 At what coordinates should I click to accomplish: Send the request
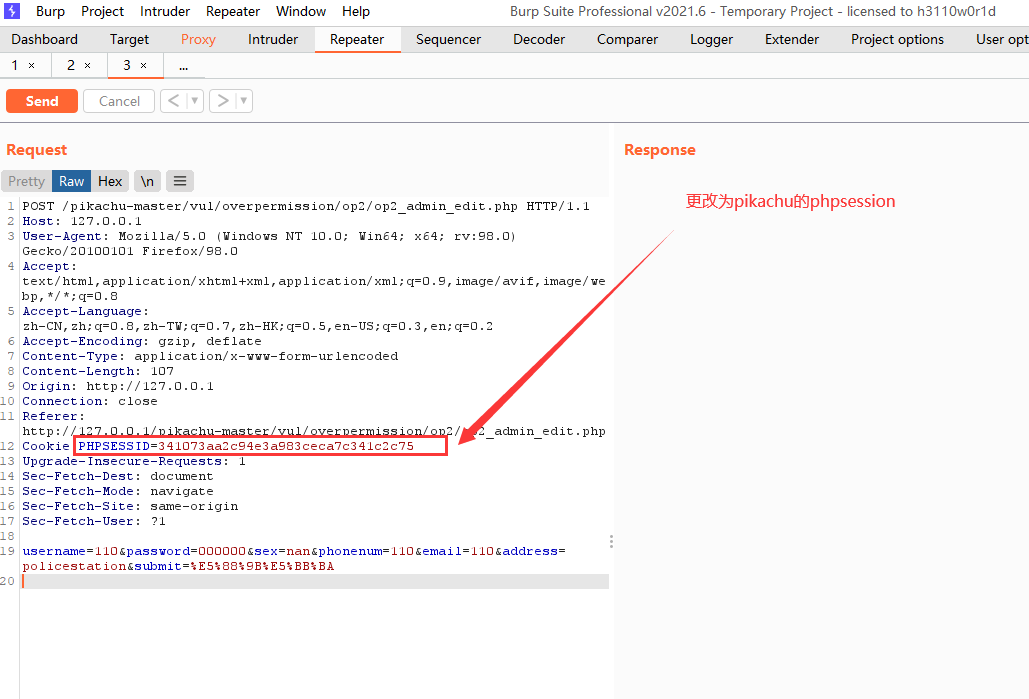click(x=42, y=101)
